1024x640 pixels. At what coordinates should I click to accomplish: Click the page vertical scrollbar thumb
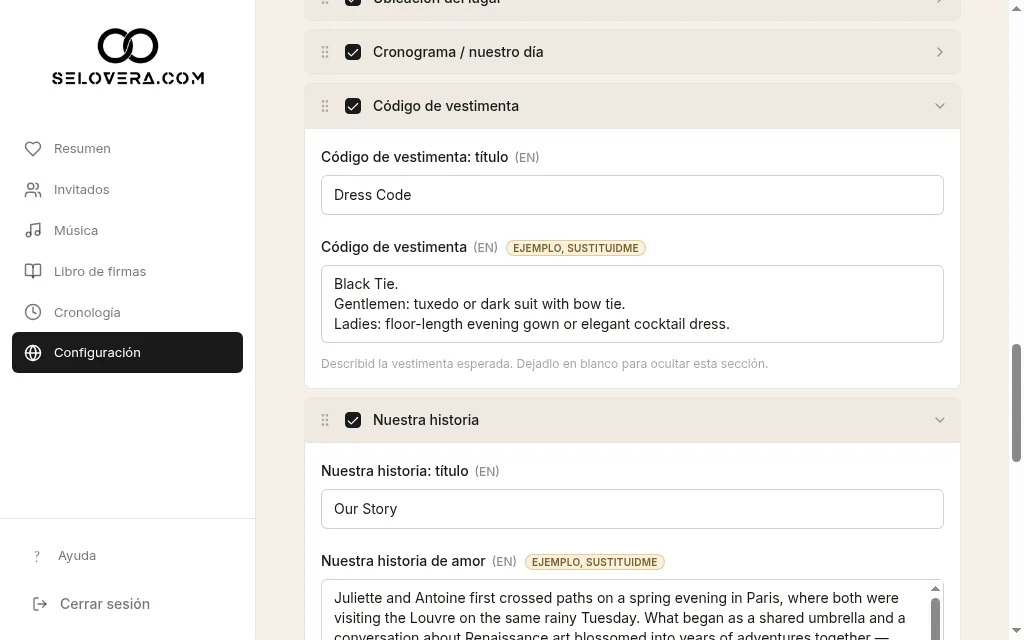click(x=1016, y=403)
